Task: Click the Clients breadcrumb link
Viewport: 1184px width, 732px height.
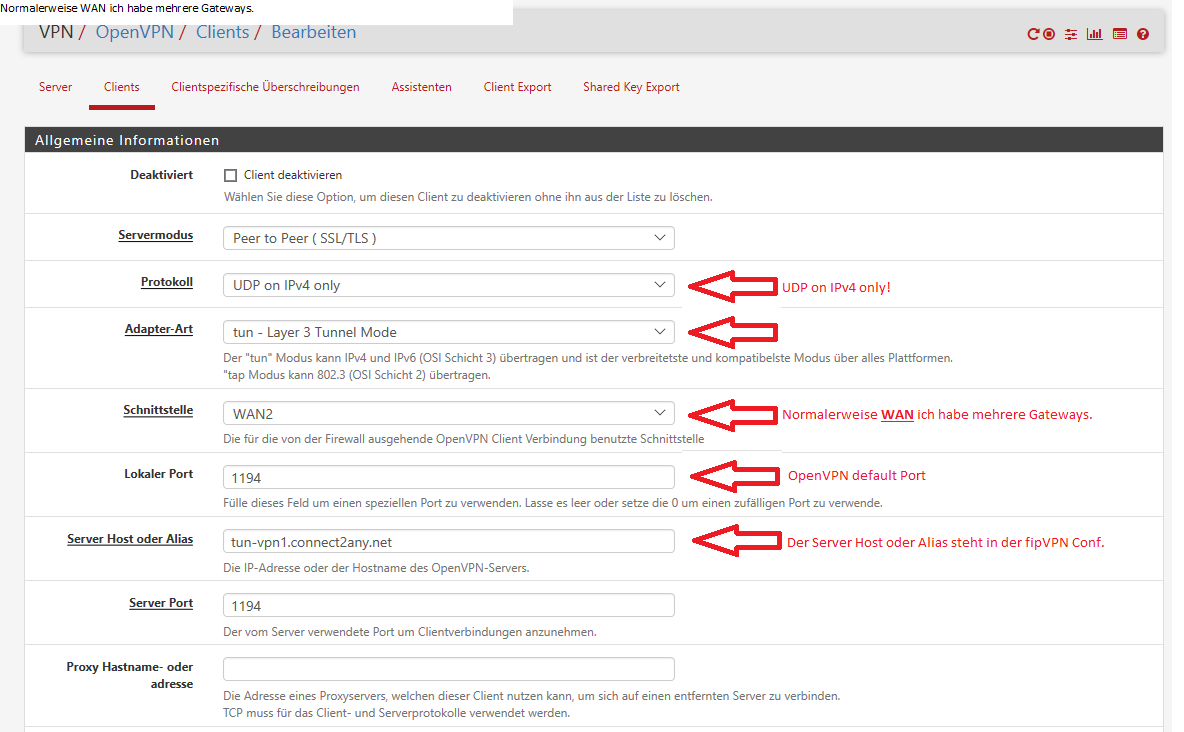Action: point(222,32)
